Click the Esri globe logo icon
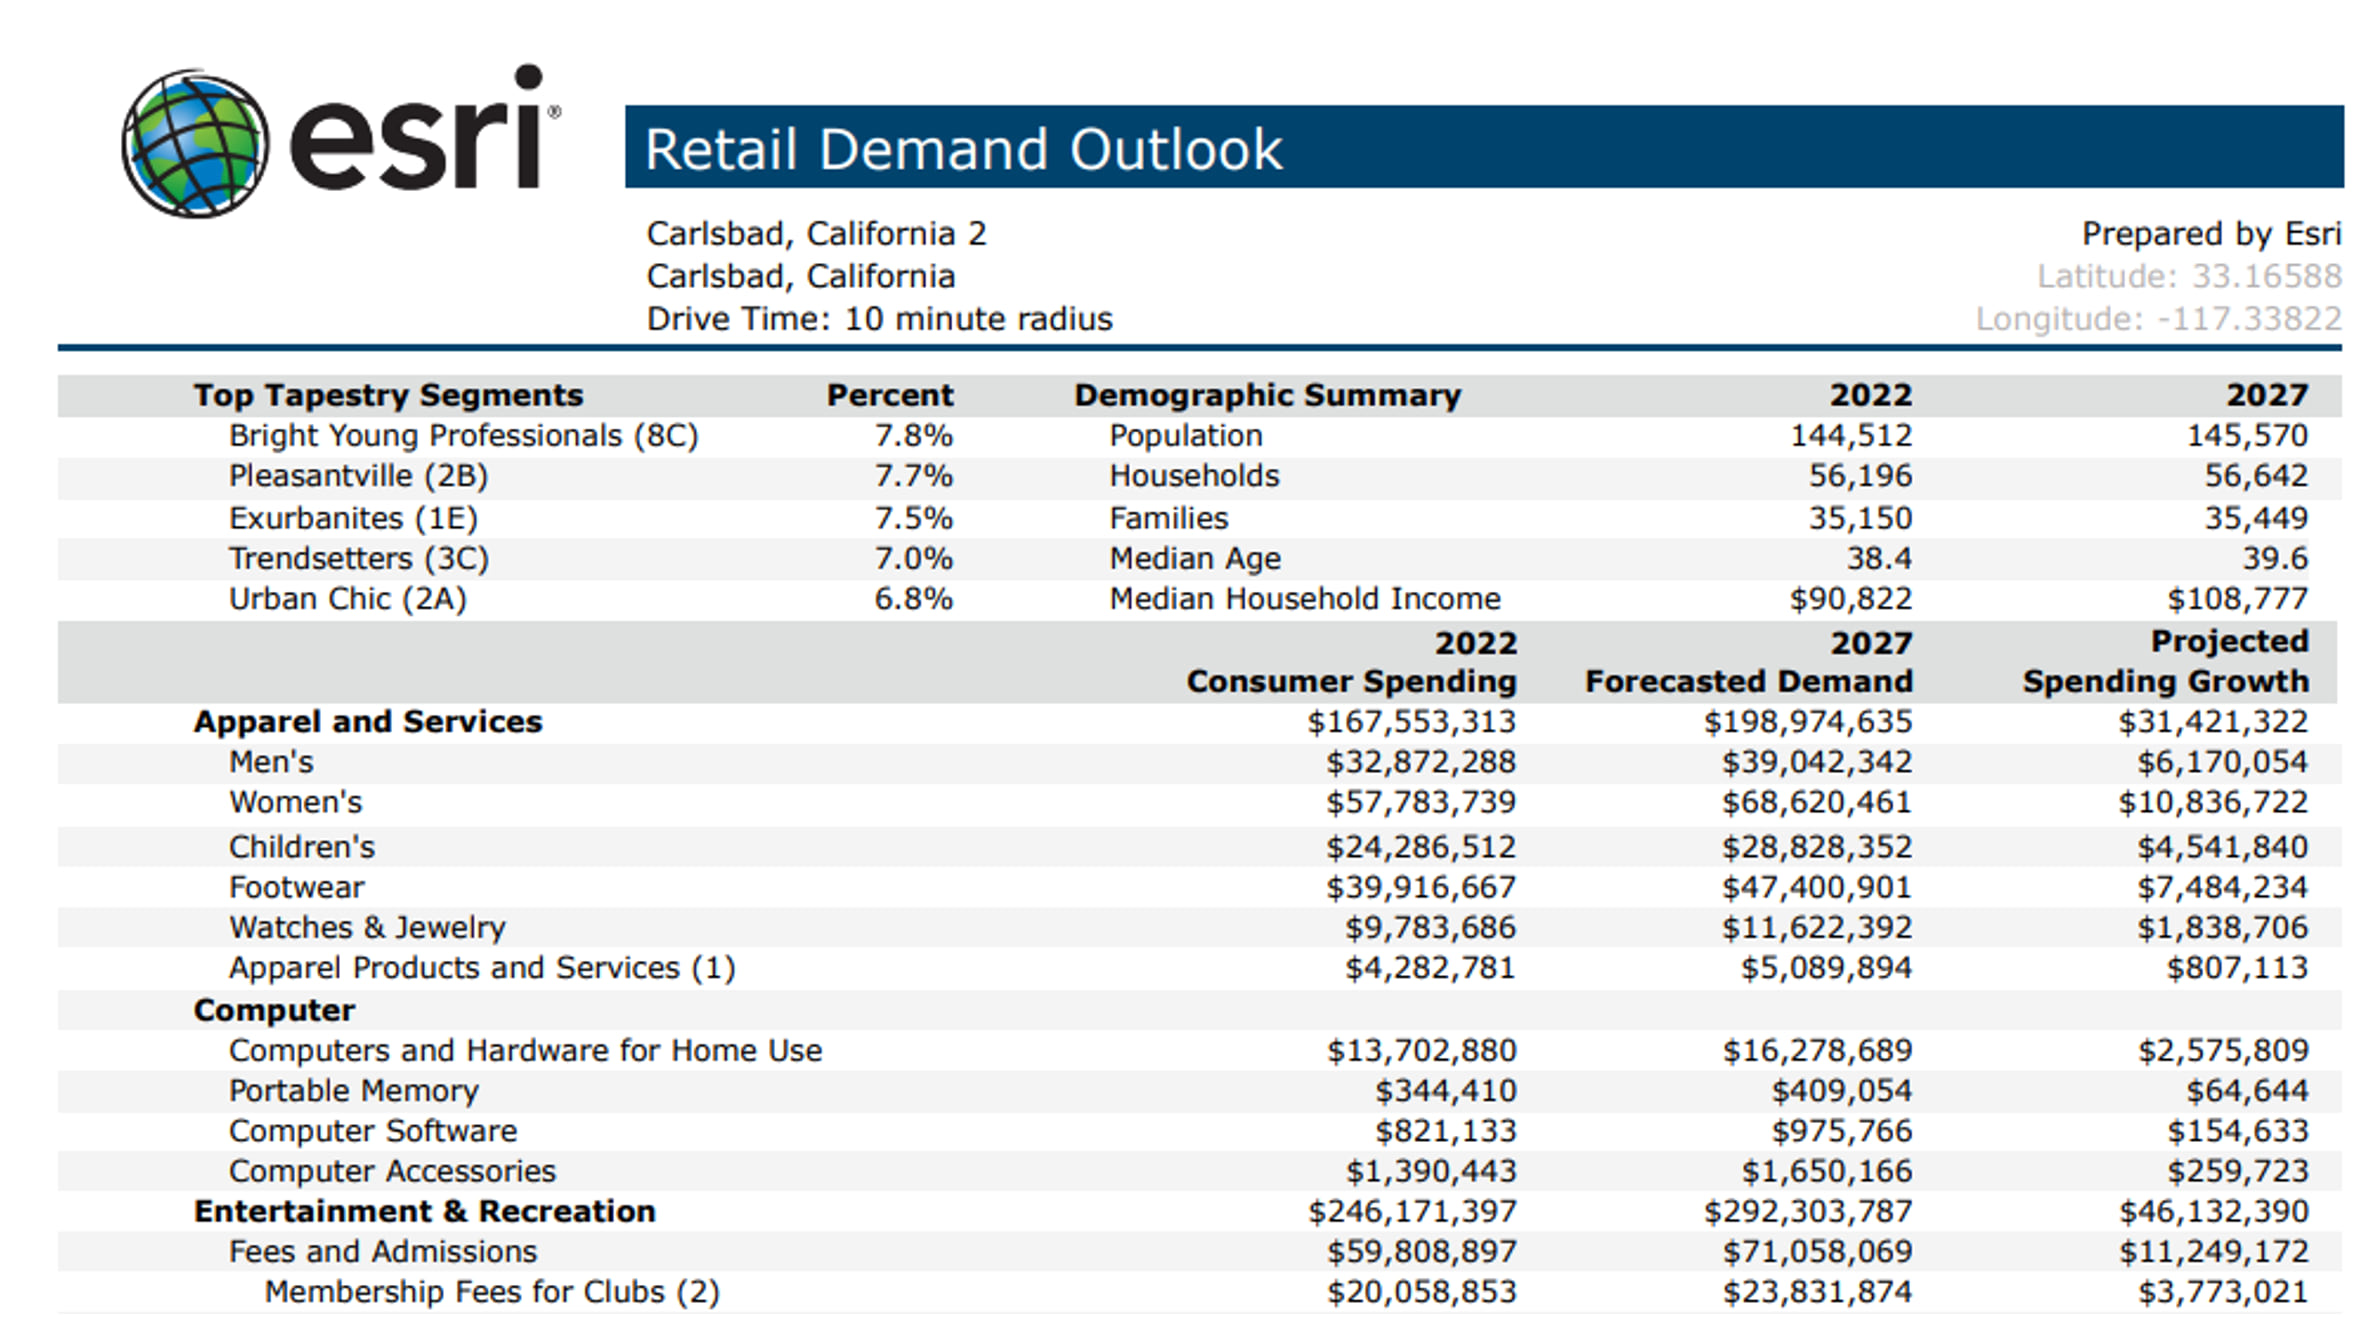2362x1330 pixels. (195, 143)
